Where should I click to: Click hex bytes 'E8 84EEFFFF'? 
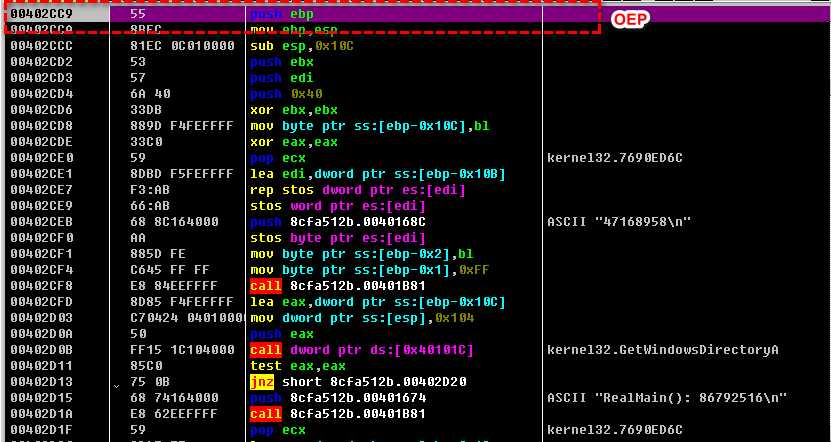(x=174, y=286)
